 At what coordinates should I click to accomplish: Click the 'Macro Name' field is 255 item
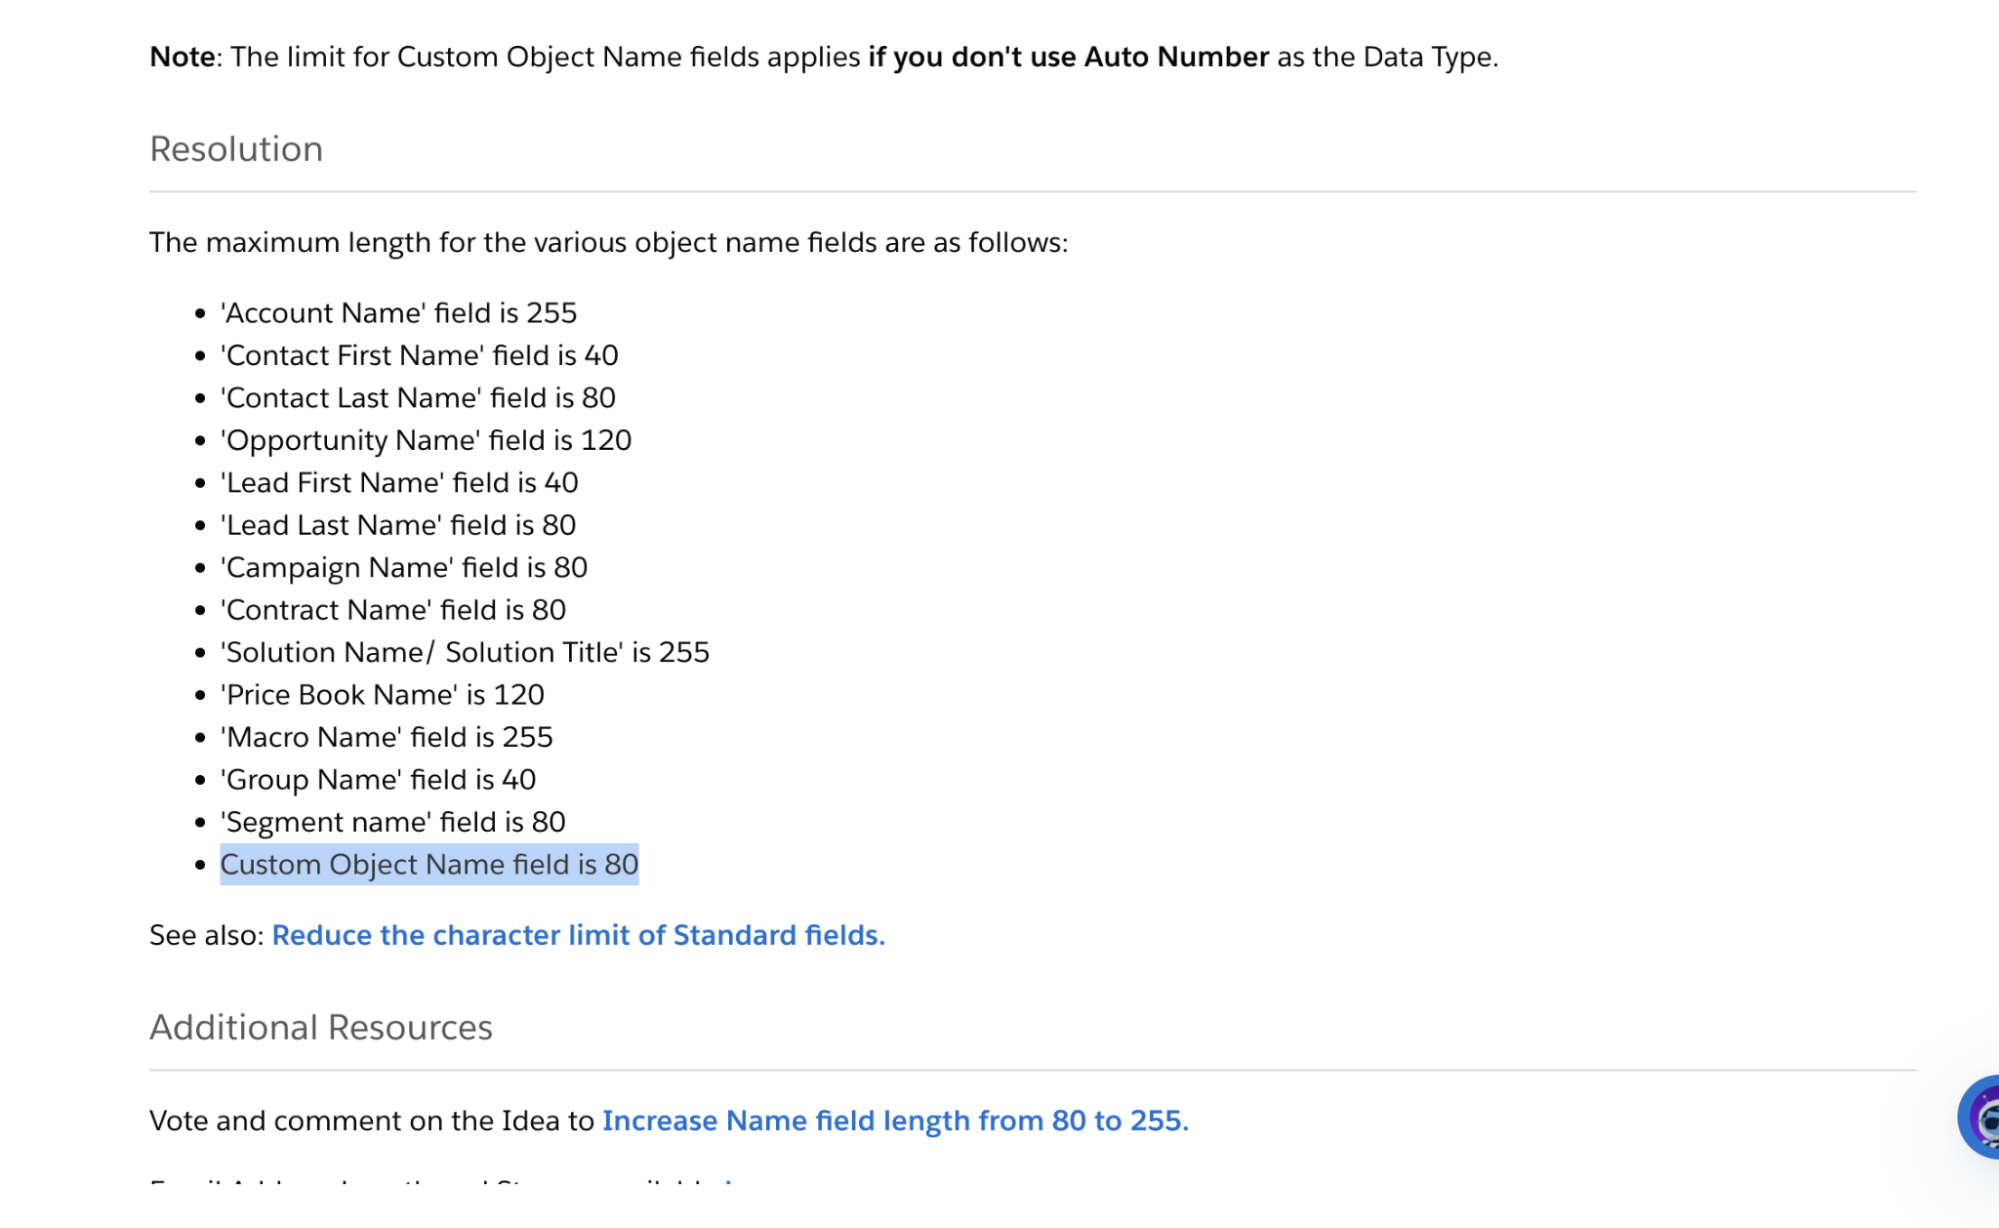click(386, 737)
